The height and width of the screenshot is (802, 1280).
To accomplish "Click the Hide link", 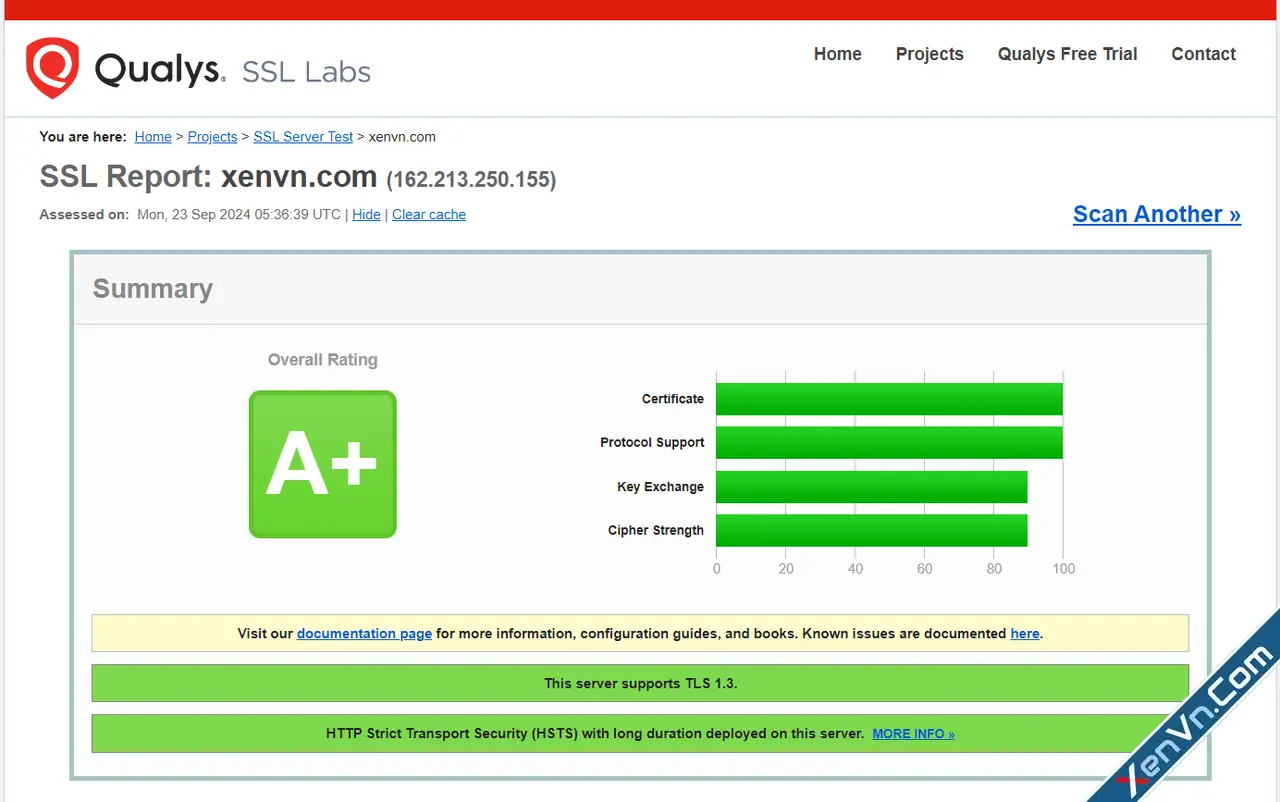I will [x=366, y=215].
